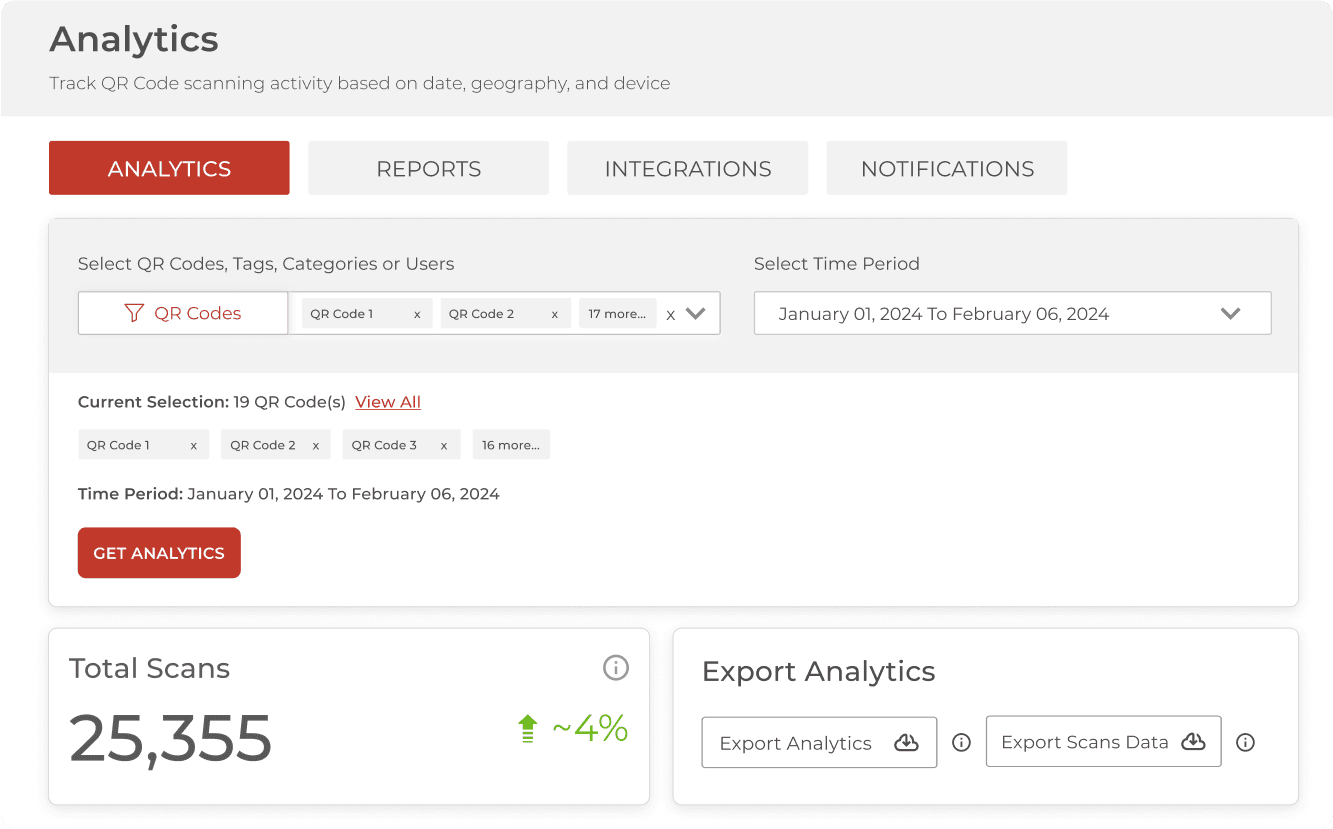Click the info icon in Total Scans card
1333x829 pixels.
616,667
